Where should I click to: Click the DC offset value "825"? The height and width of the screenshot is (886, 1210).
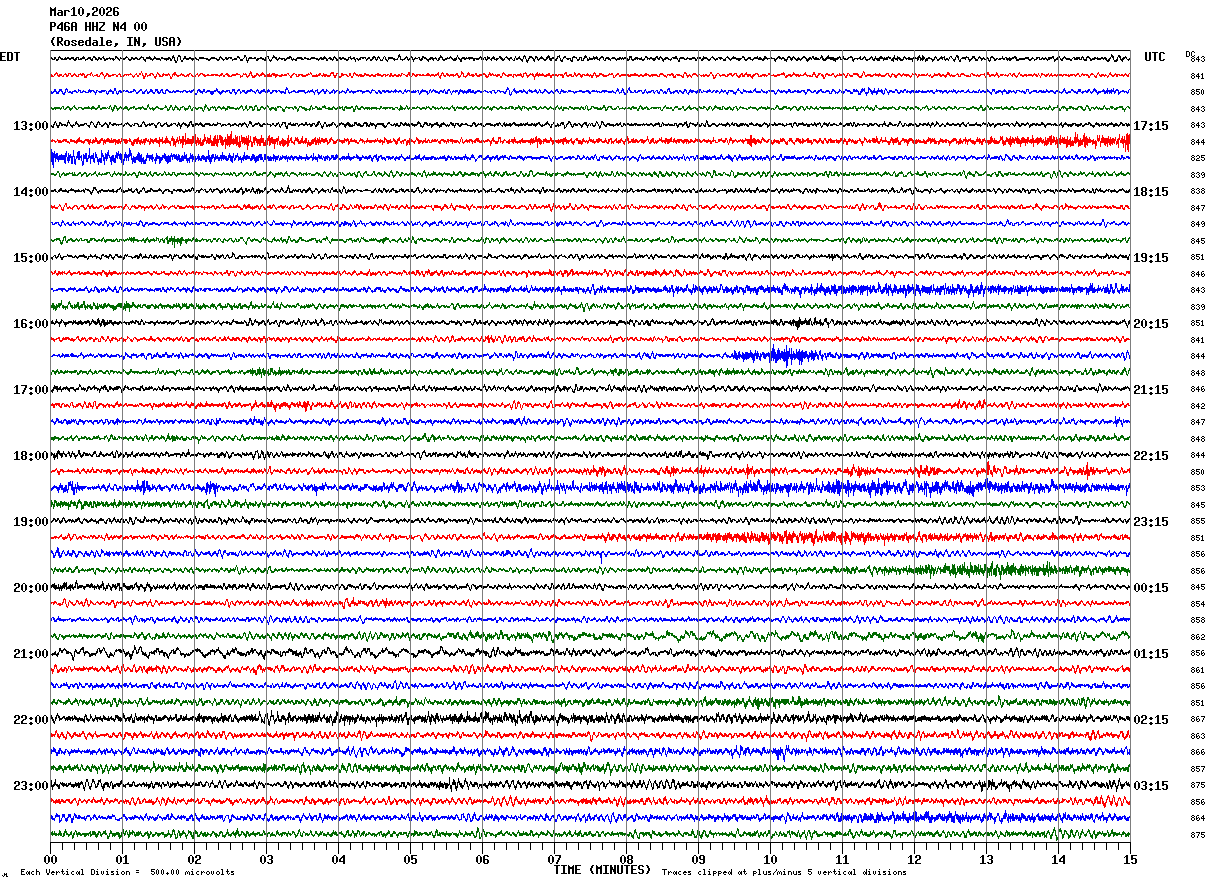coord(1197,159)
